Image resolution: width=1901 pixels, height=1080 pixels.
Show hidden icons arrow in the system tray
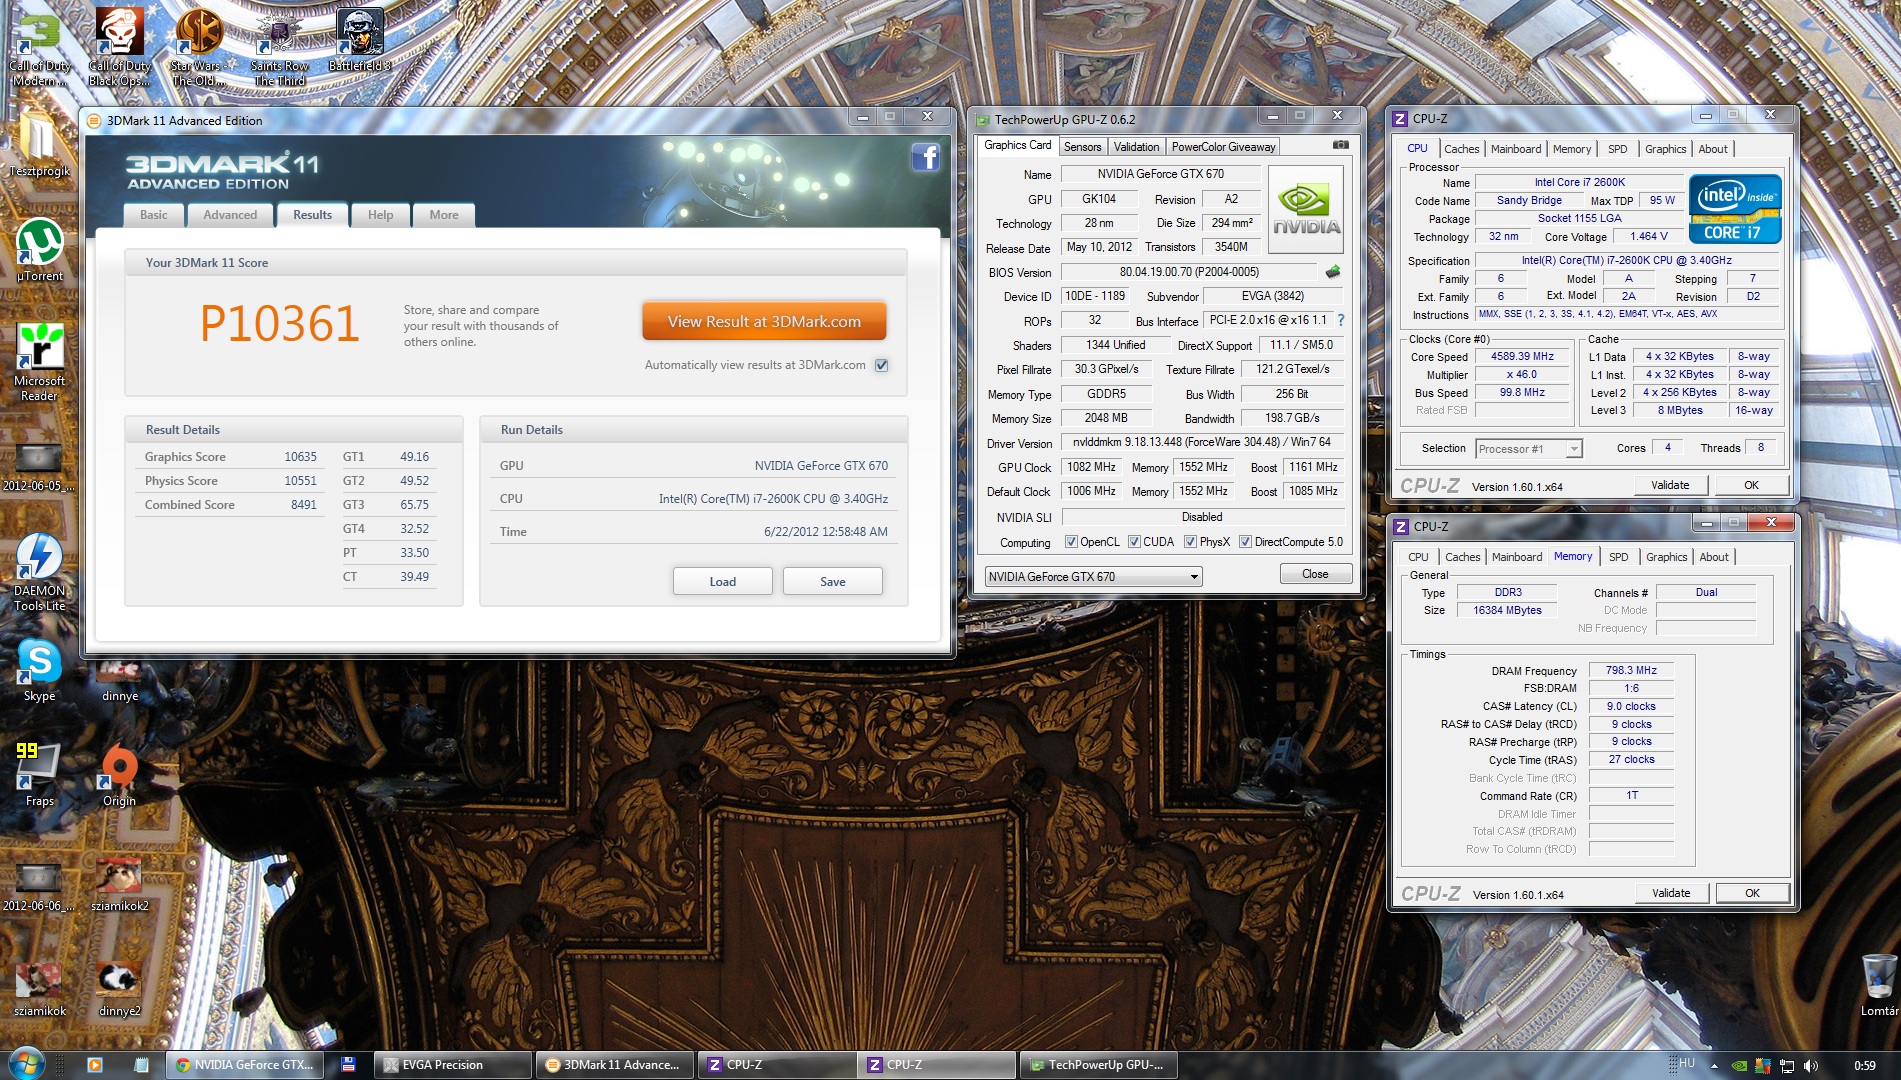[x=1714, y=1066]
